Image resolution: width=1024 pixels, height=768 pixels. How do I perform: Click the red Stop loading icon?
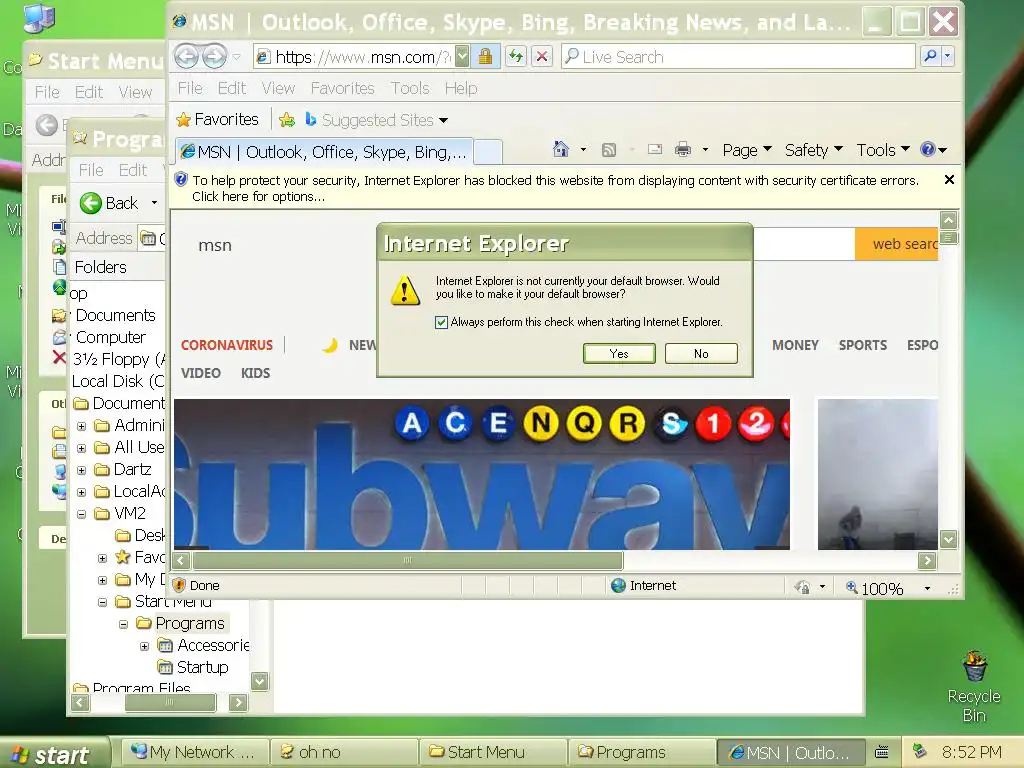[x=542, y=57]
